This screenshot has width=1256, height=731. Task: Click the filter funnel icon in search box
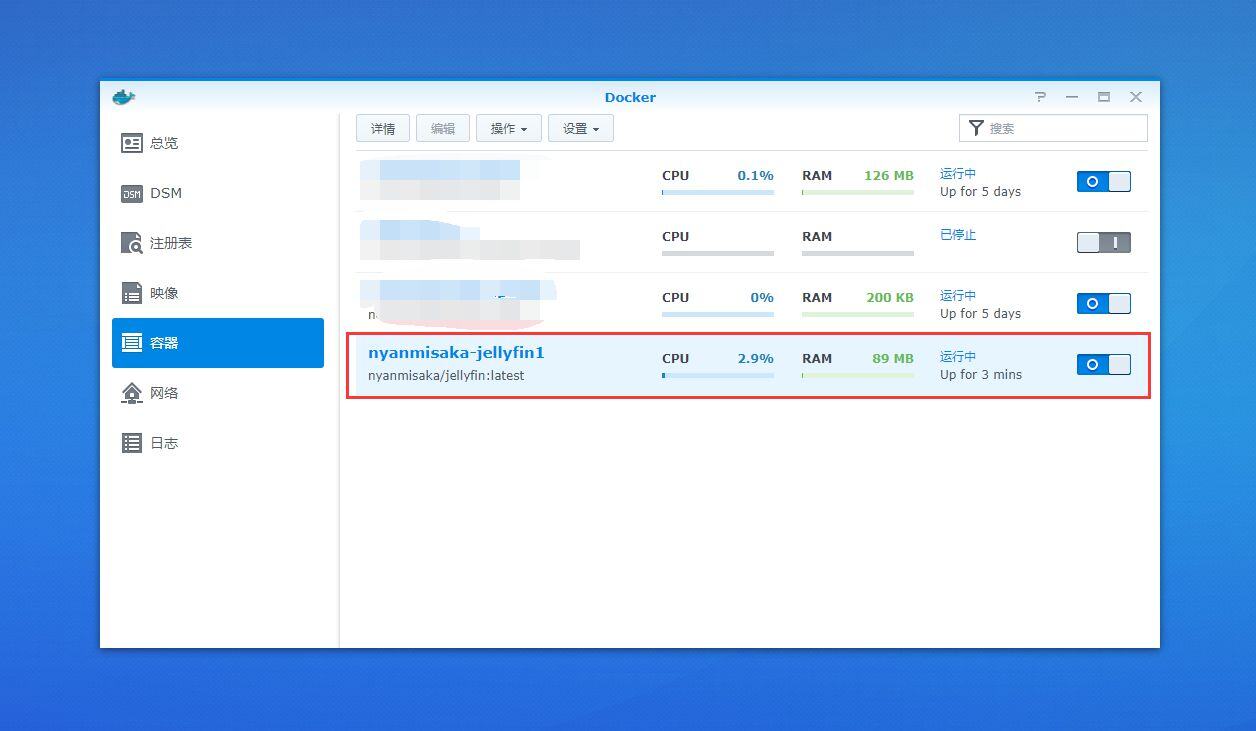976,128
